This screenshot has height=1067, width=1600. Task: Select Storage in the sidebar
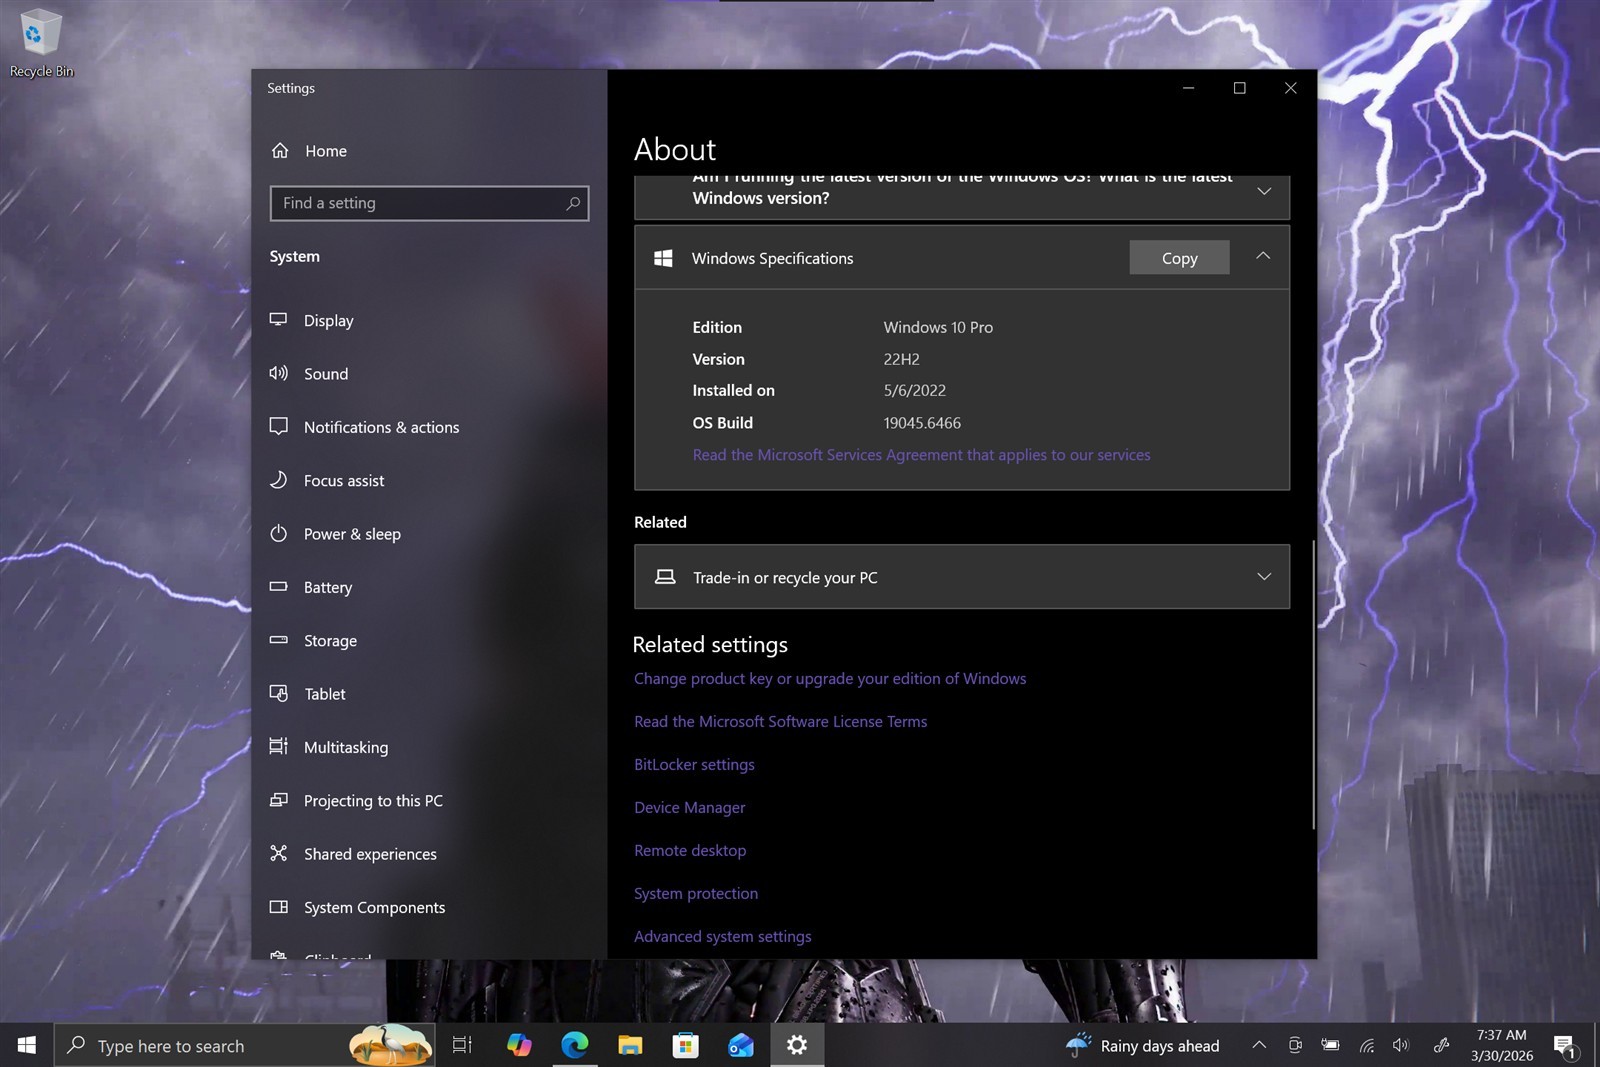(x=429, y=640)
